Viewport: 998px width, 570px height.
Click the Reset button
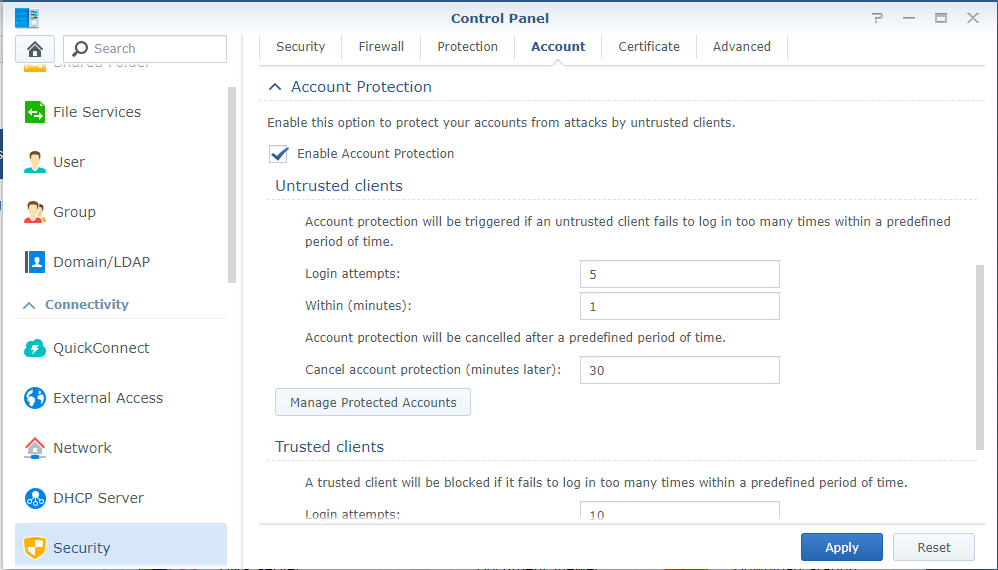pyautogui.click(x=933, y=547)
